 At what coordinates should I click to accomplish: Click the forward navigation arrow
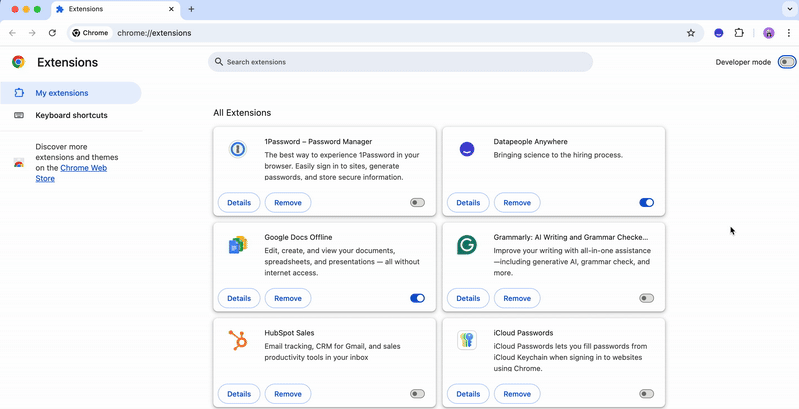[x=32, y=33]
